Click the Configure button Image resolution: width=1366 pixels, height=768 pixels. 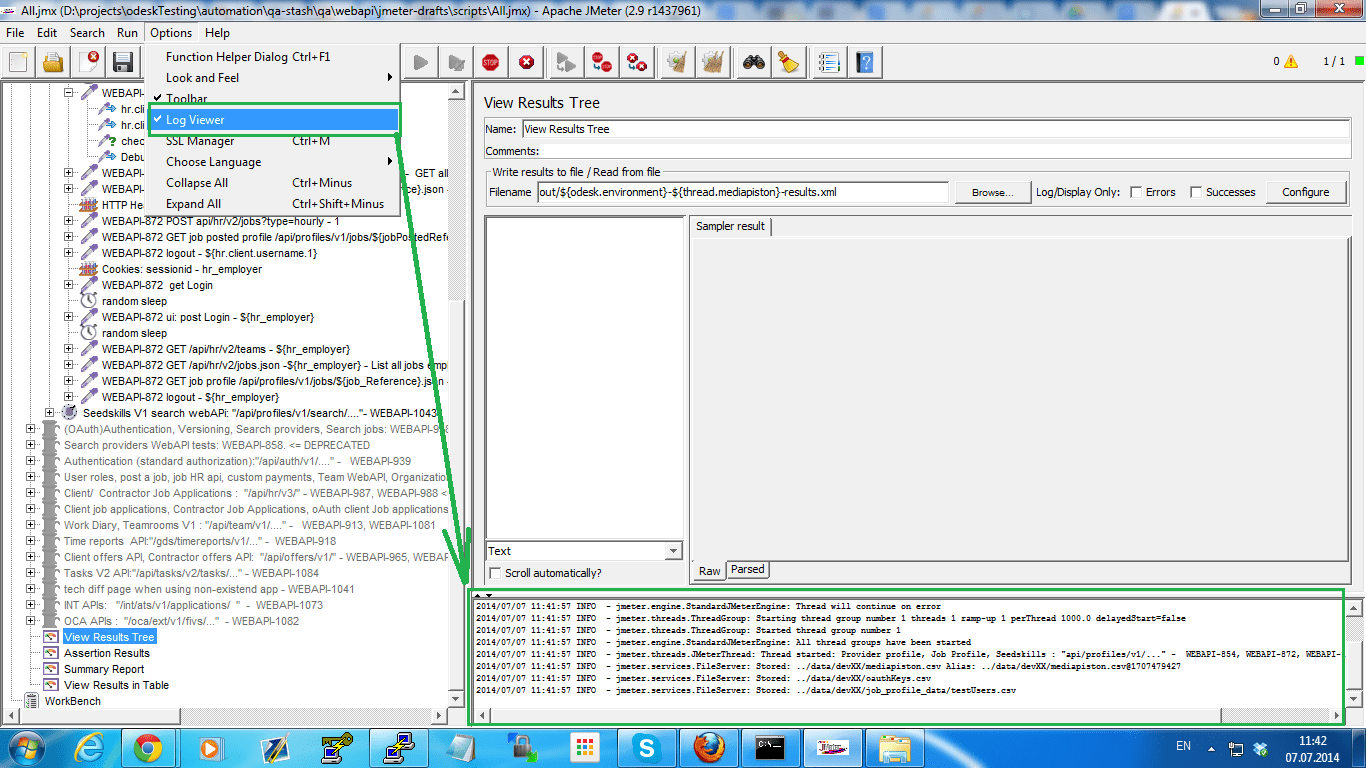click(x=1305, y=192)
